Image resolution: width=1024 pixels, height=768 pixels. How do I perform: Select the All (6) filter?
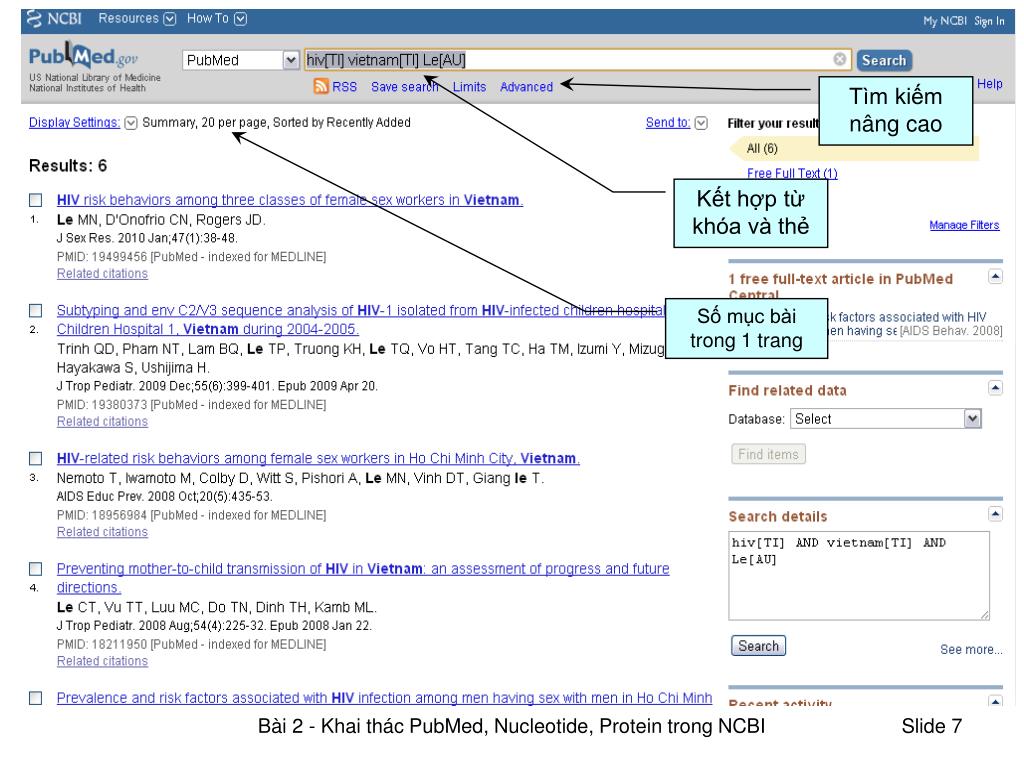pos(762,148)
